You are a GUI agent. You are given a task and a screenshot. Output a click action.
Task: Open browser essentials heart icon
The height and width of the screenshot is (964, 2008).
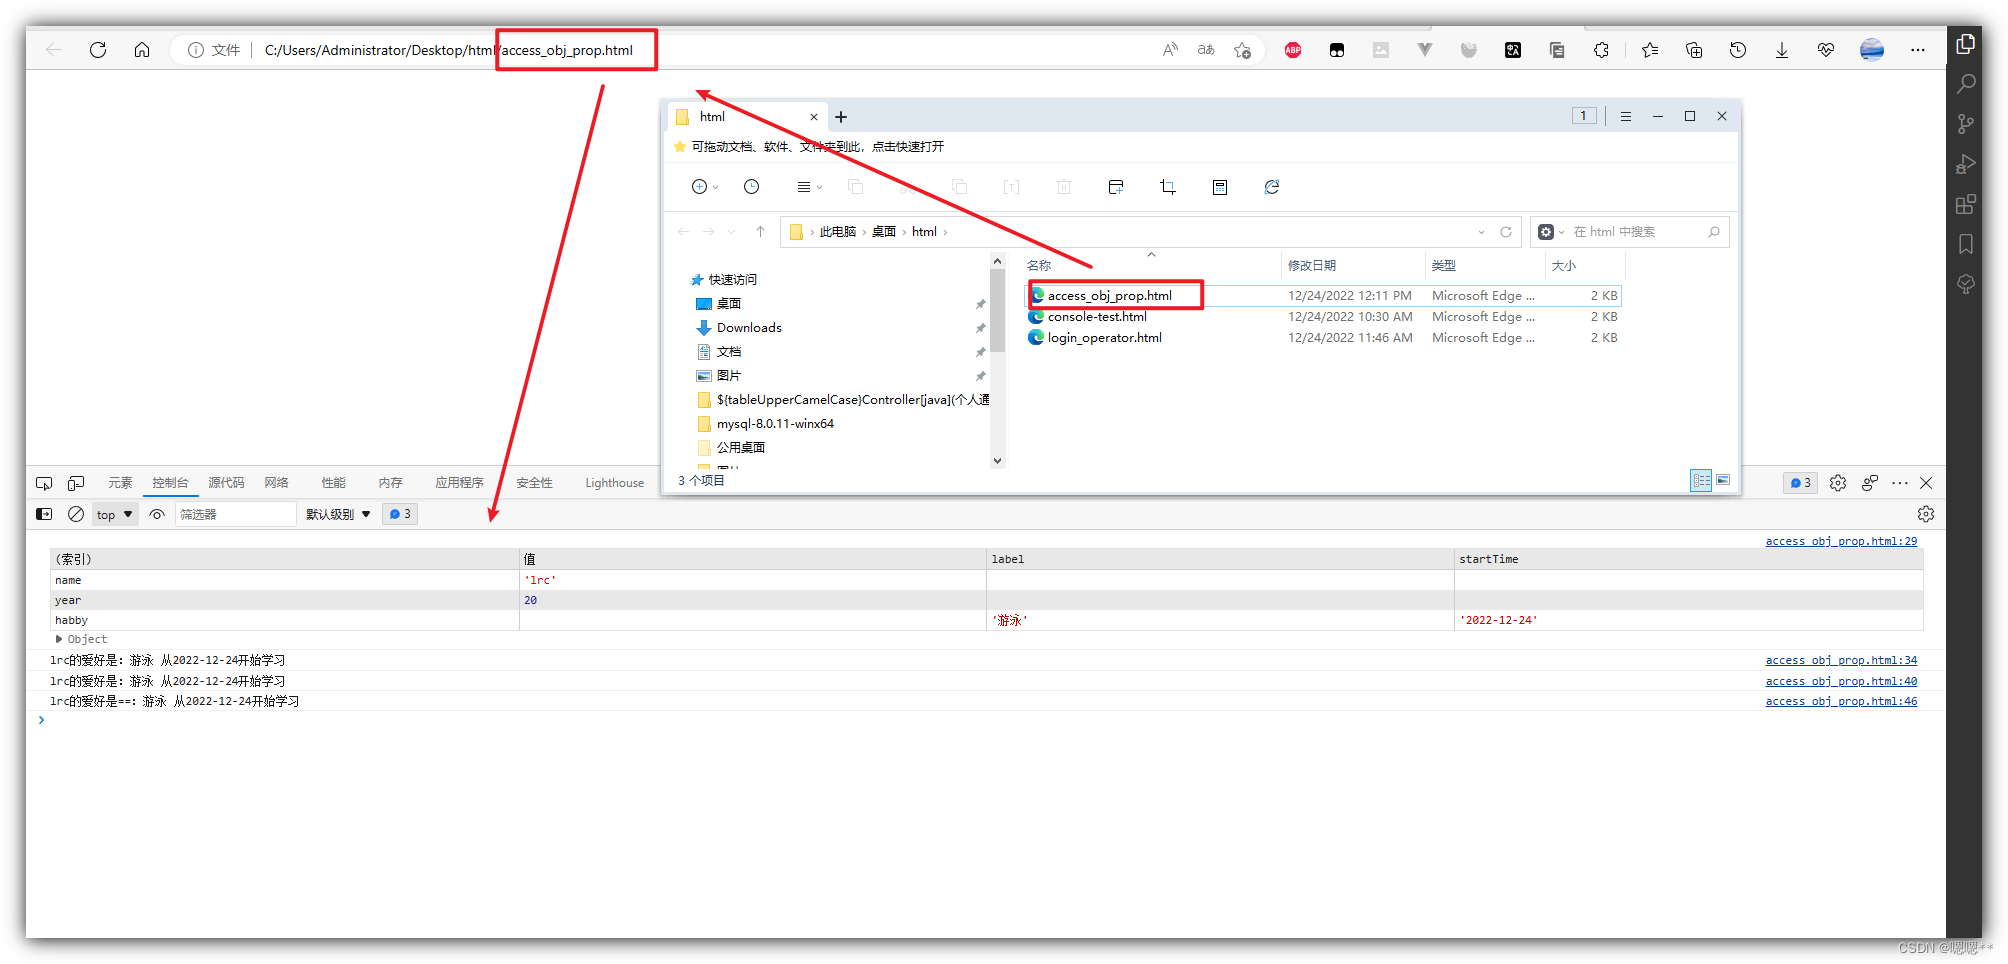coord(1826,50)
